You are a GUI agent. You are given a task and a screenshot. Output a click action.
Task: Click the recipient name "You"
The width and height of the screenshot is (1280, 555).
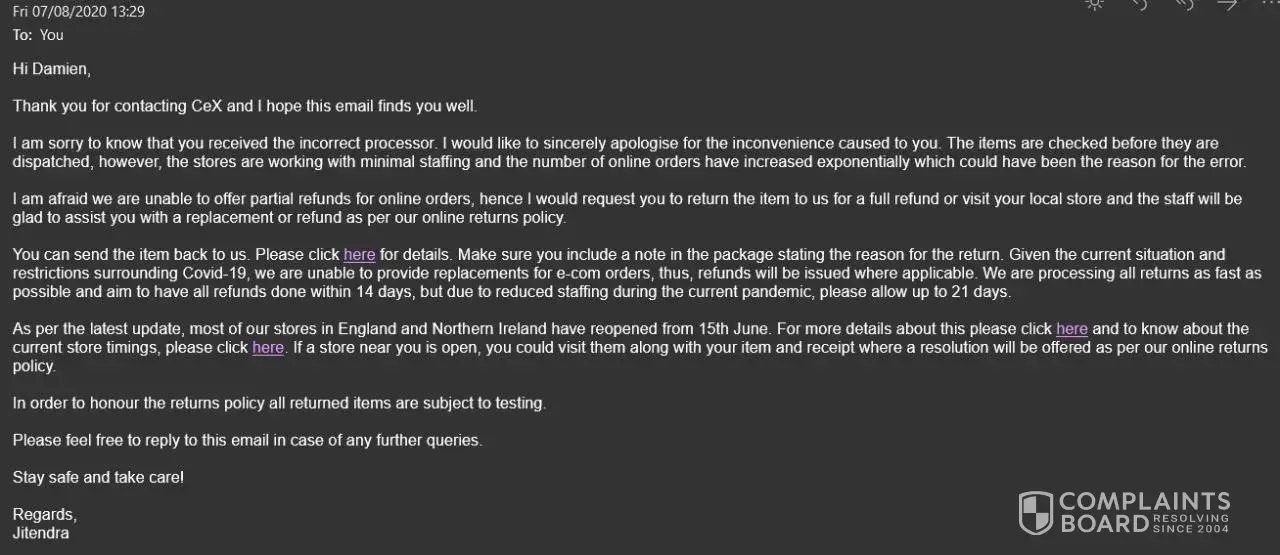pos(52,35)
